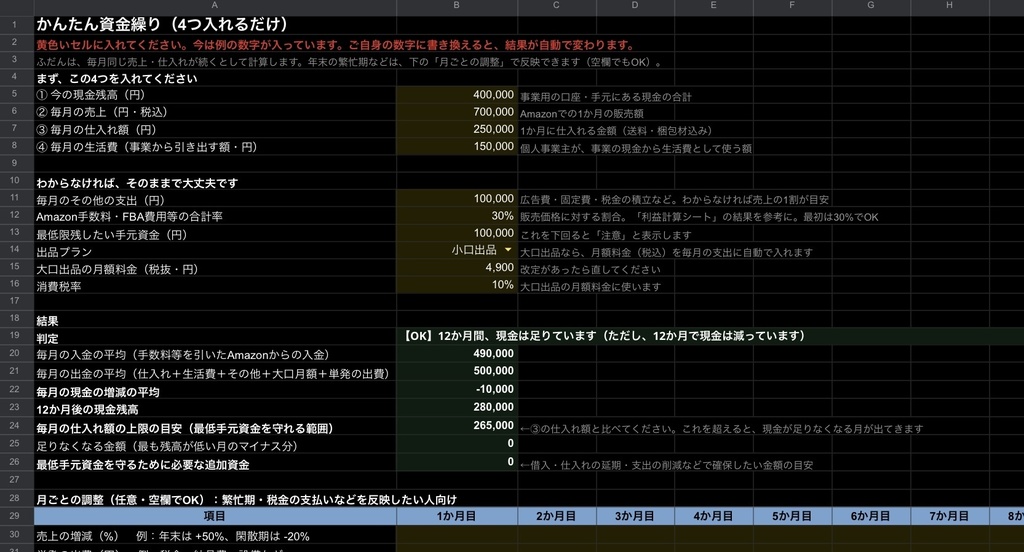1024x552 pixels.
Task: Click the Amazon手数料・FBA費用等の合計率 label
Action: (129, 216)
